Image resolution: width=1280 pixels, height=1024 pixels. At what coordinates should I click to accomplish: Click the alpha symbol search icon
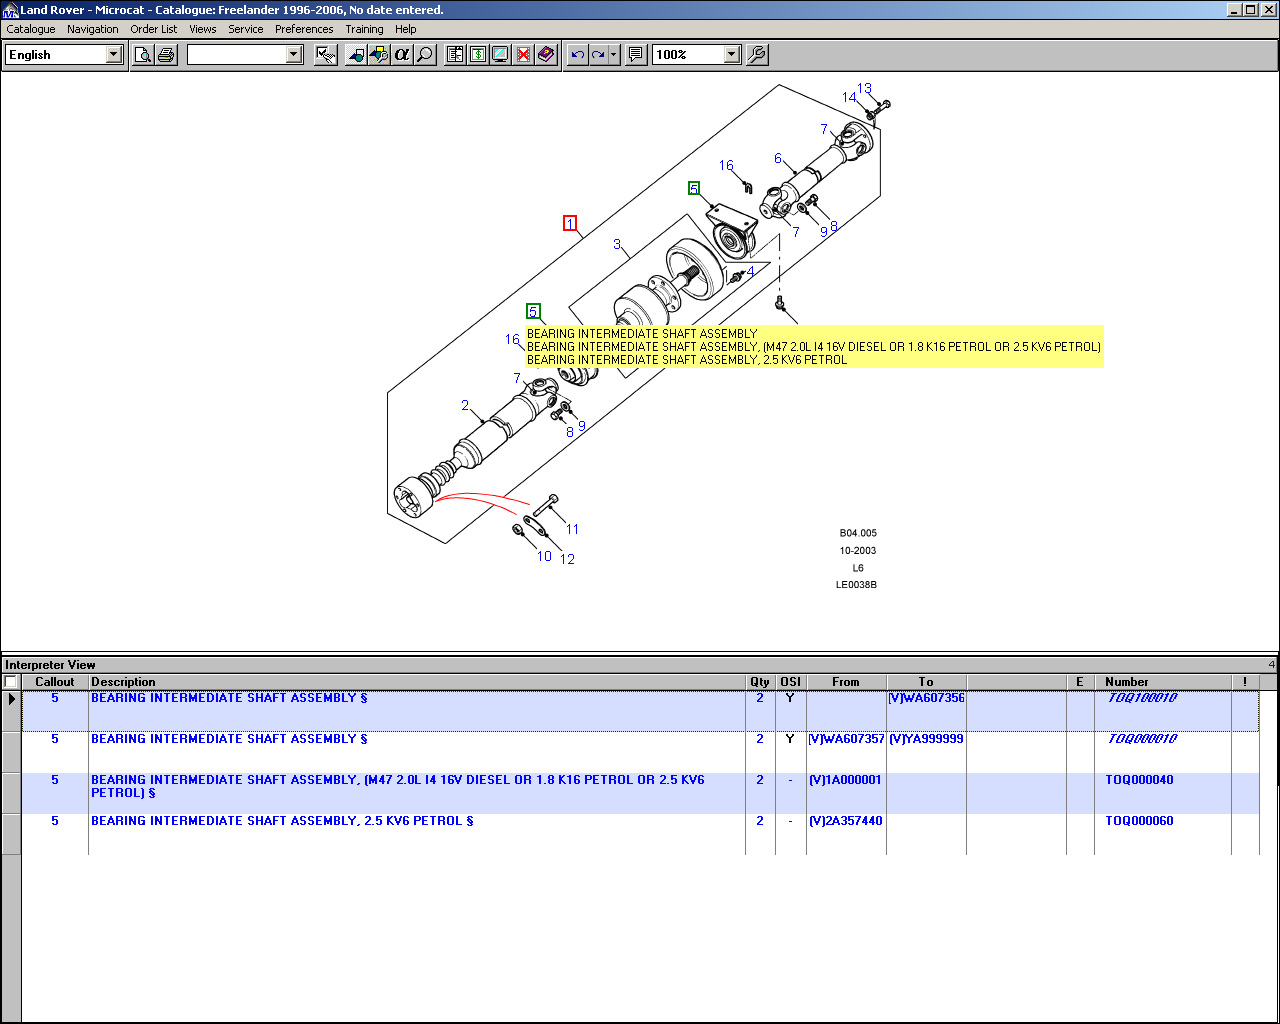[x=402, y=55]
